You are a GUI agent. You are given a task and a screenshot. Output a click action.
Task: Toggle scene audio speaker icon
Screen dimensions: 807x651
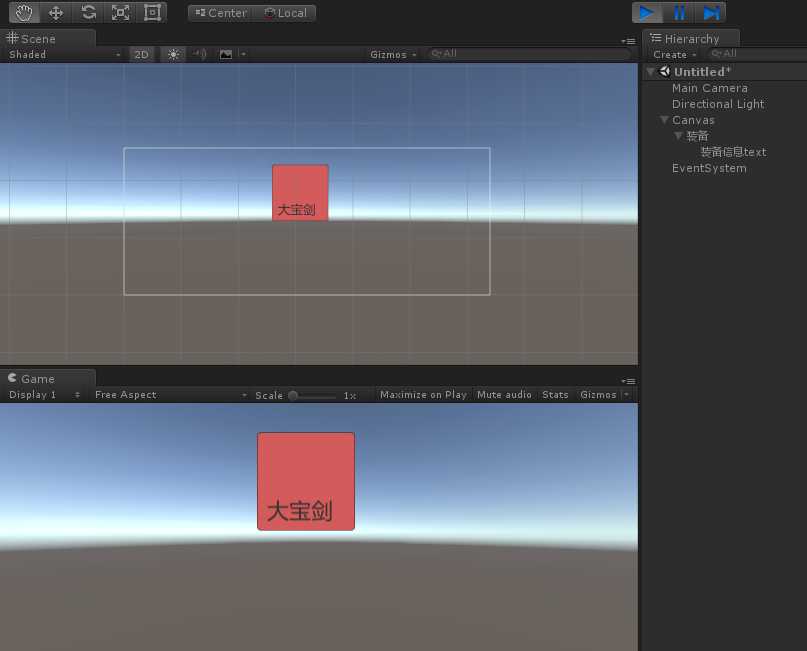pos(200,54)
